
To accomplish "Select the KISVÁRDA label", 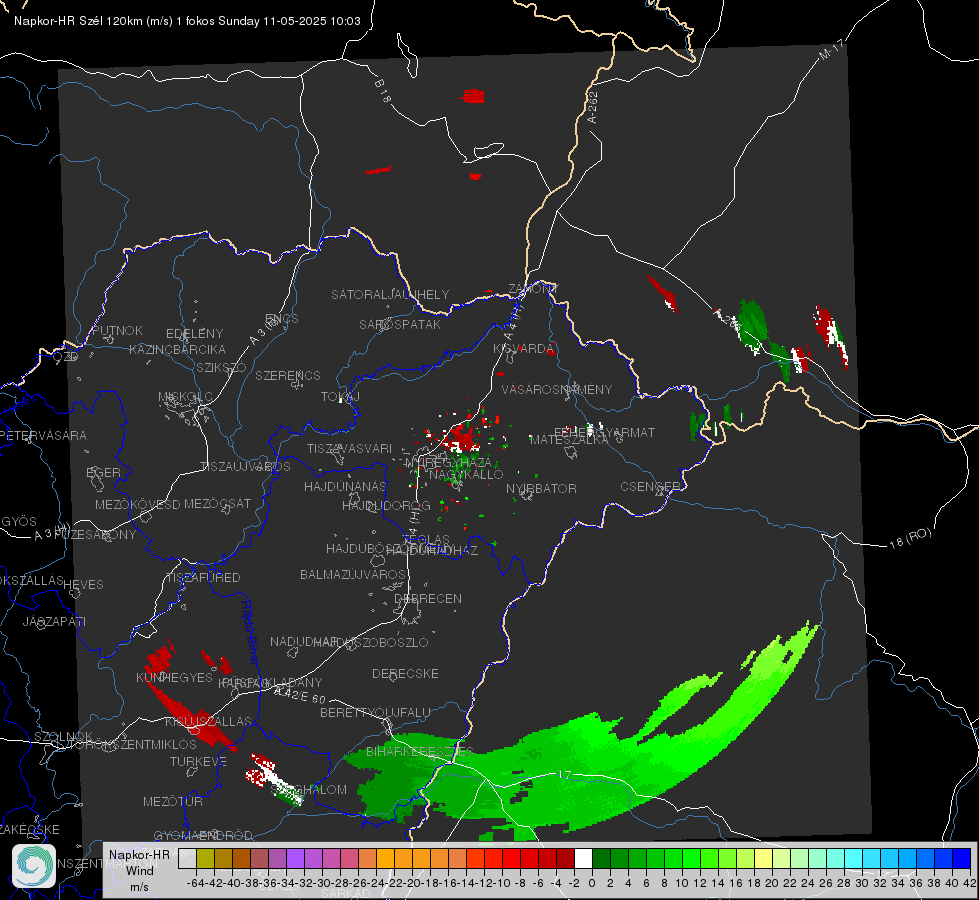I will click(x=524, y=349).
